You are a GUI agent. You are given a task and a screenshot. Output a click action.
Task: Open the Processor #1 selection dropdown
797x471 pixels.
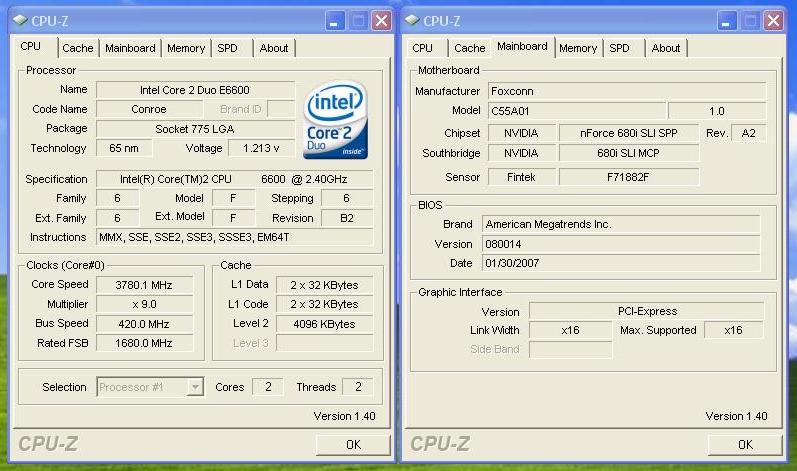[x=195, y=387]
